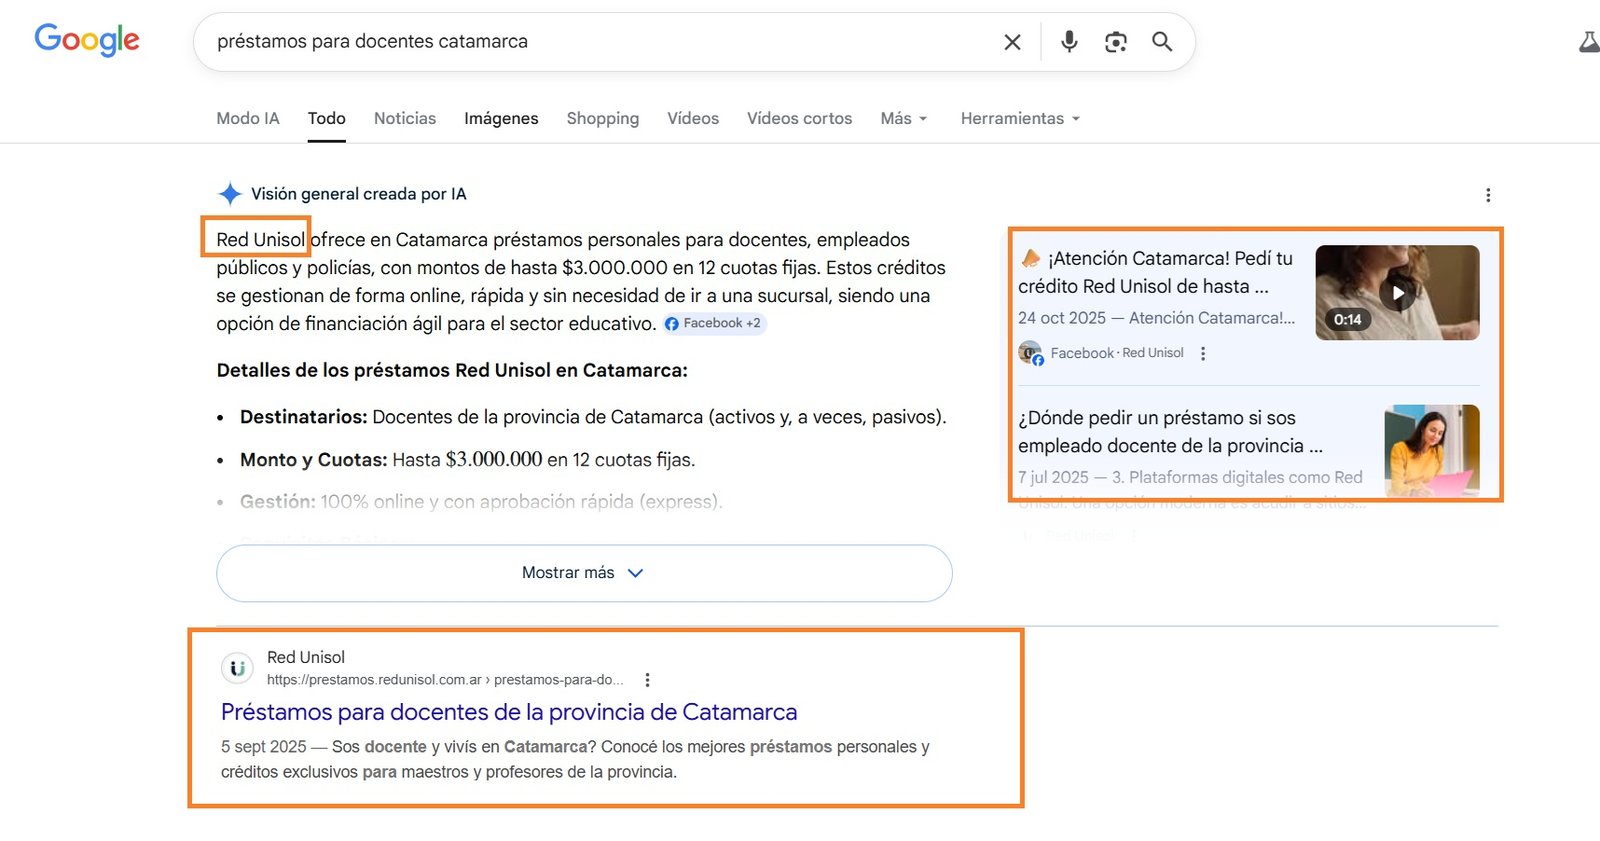Open Préstamos para docentes de Catamarca link

(508, 712)
